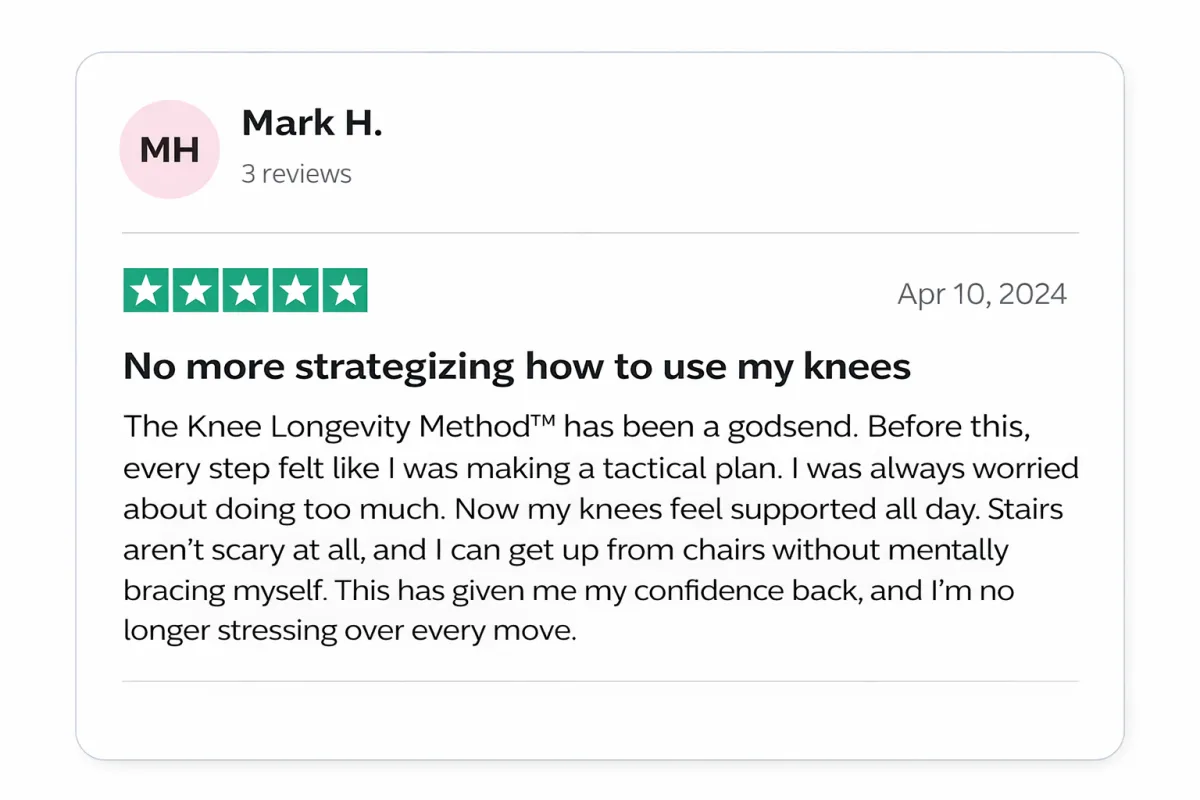Click the Apr 10, 2024 review date
This screenshot has height=800, width=1200.
[x=981, y=294]
